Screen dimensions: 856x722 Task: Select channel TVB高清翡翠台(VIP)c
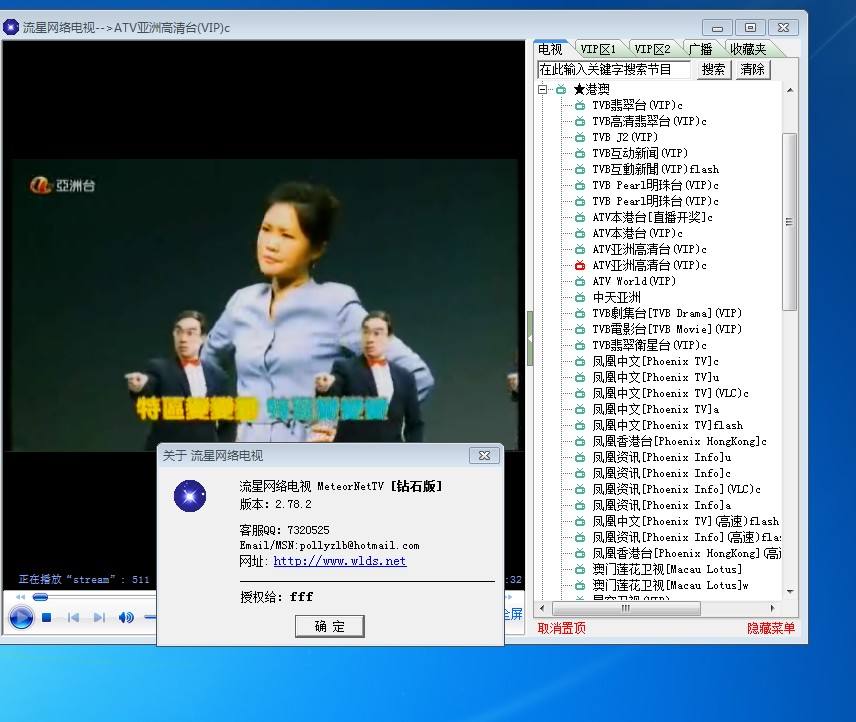coord(649,121)
